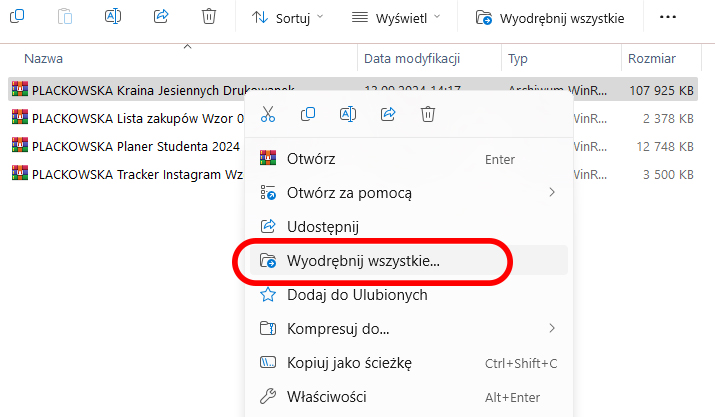This screenshot has height=417, width=715.
Task: Click the Delete trash icon in the top toolbar
Action: point(209,17)
